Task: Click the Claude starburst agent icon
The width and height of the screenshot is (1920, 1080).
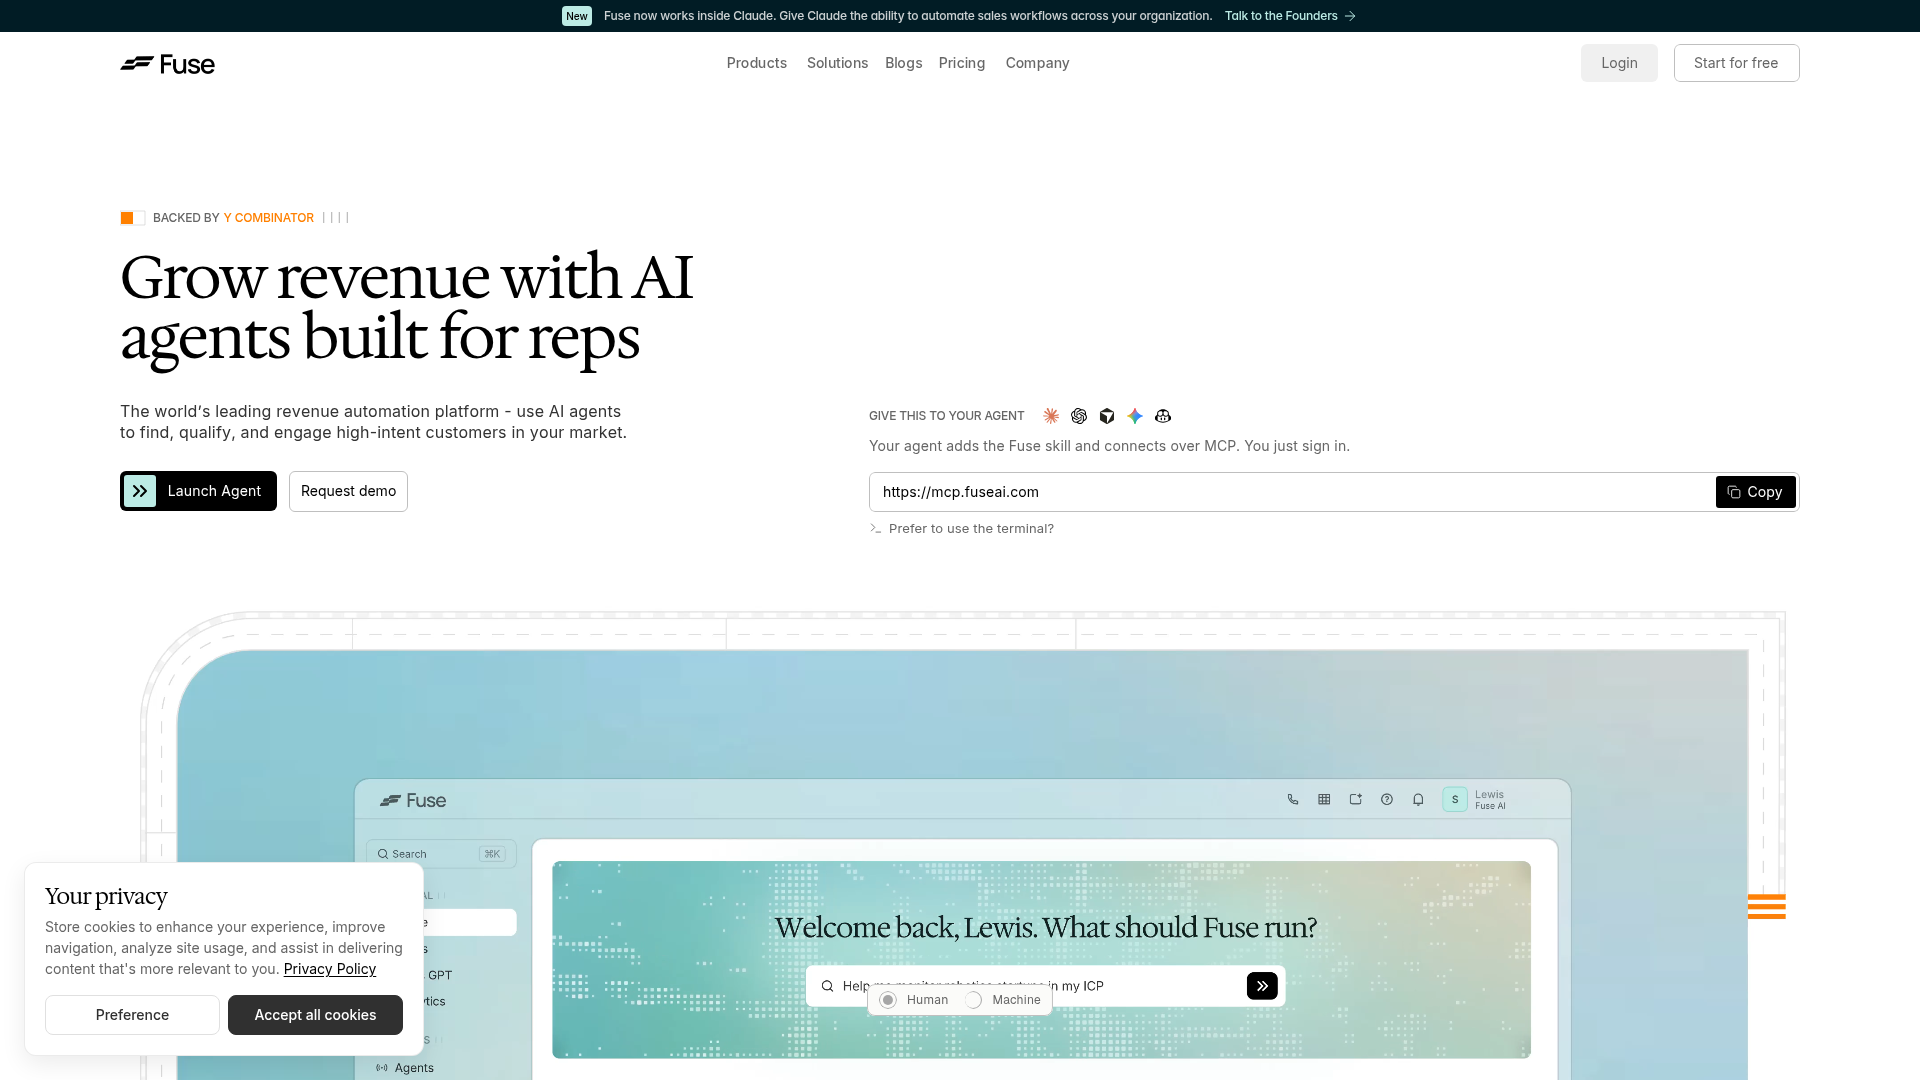Action: (x=1051, y=416)
